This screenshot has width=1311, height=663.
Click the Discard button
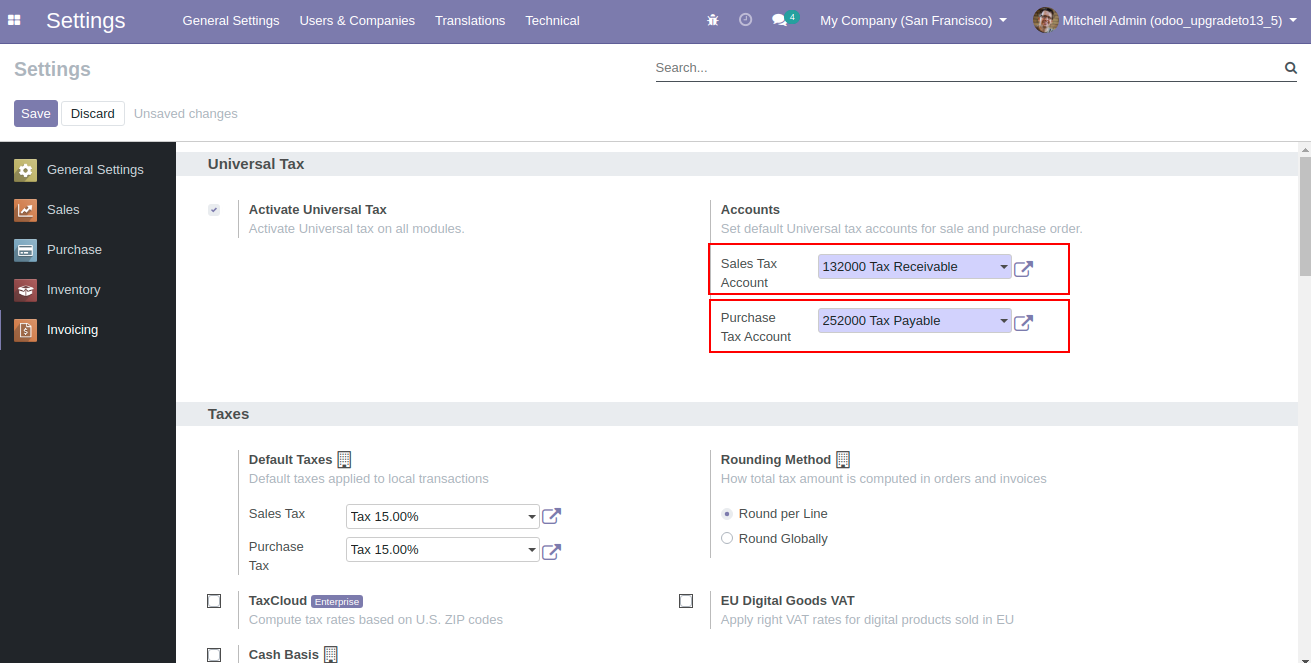click(x=93, y=113)
